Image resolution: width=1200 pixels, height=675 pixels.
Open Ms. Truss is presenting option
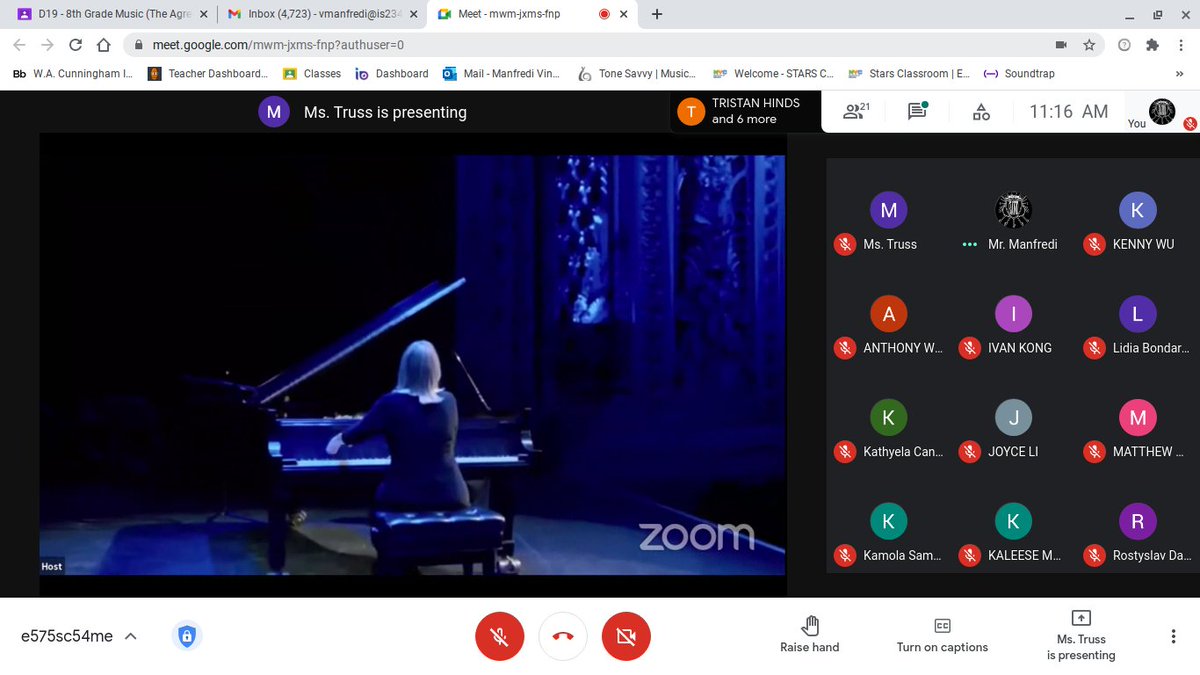pos(1081,635)
